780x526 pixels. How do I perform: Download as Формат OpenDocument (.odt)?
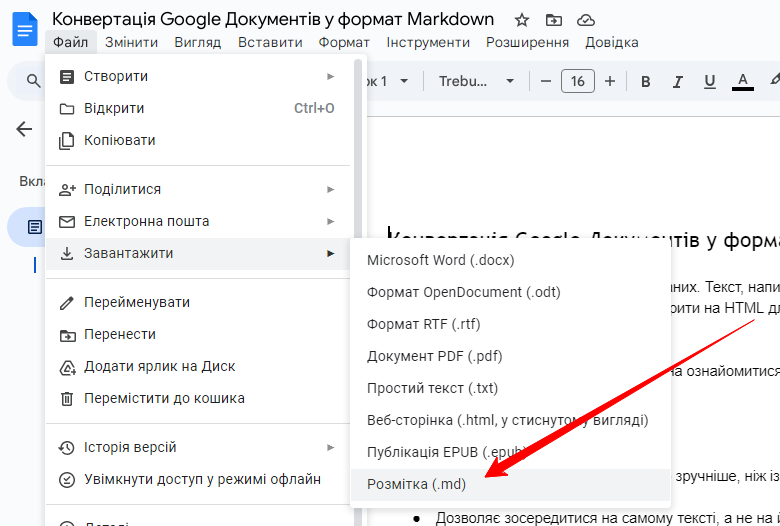510,292
